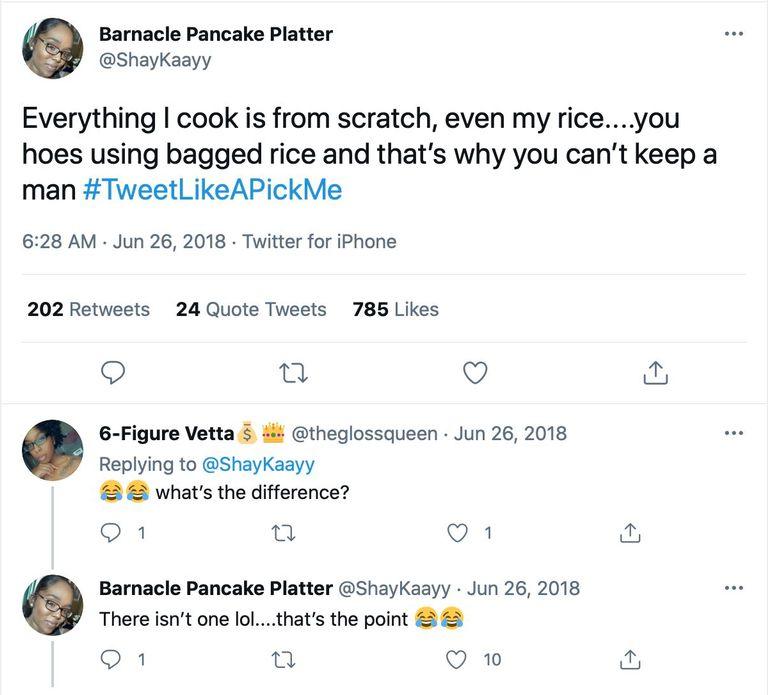Share the main tweet

653,373
